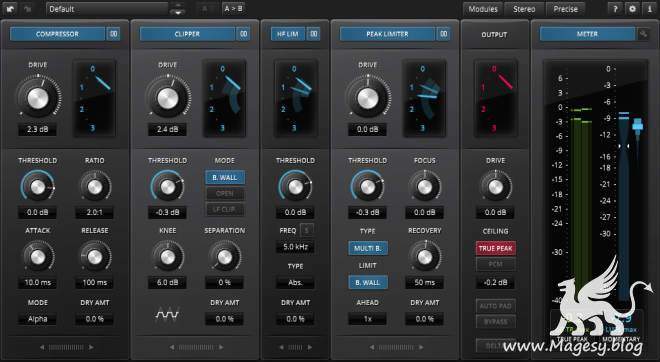
Task: Enable AUTO PAD in the output section
Action: (x=495, y=306)
